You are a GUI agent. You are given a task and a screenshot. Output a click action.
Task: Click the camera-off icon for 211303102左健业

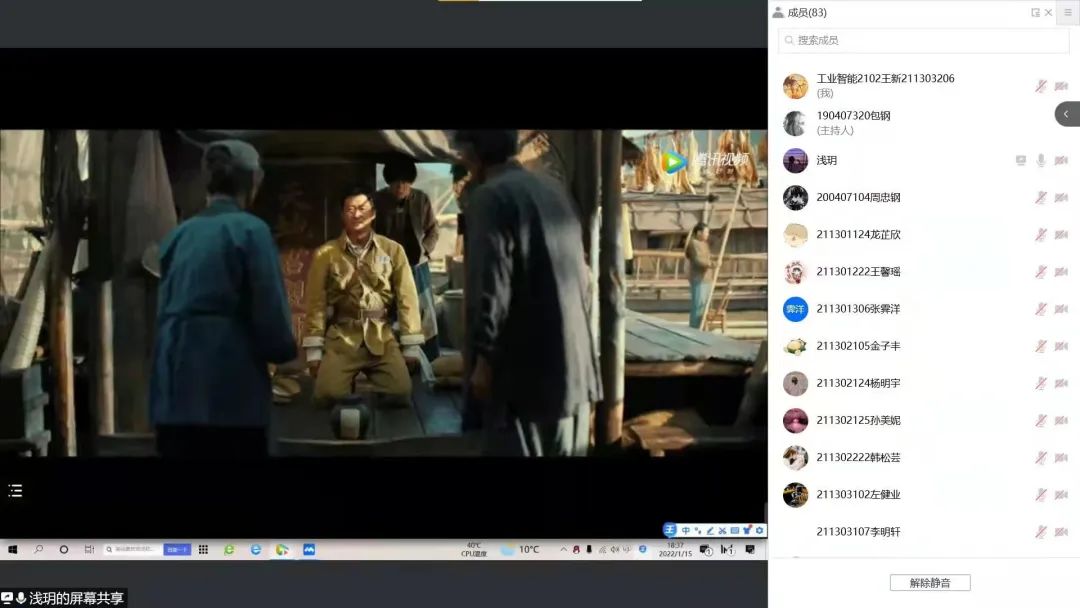(1061, 495)
